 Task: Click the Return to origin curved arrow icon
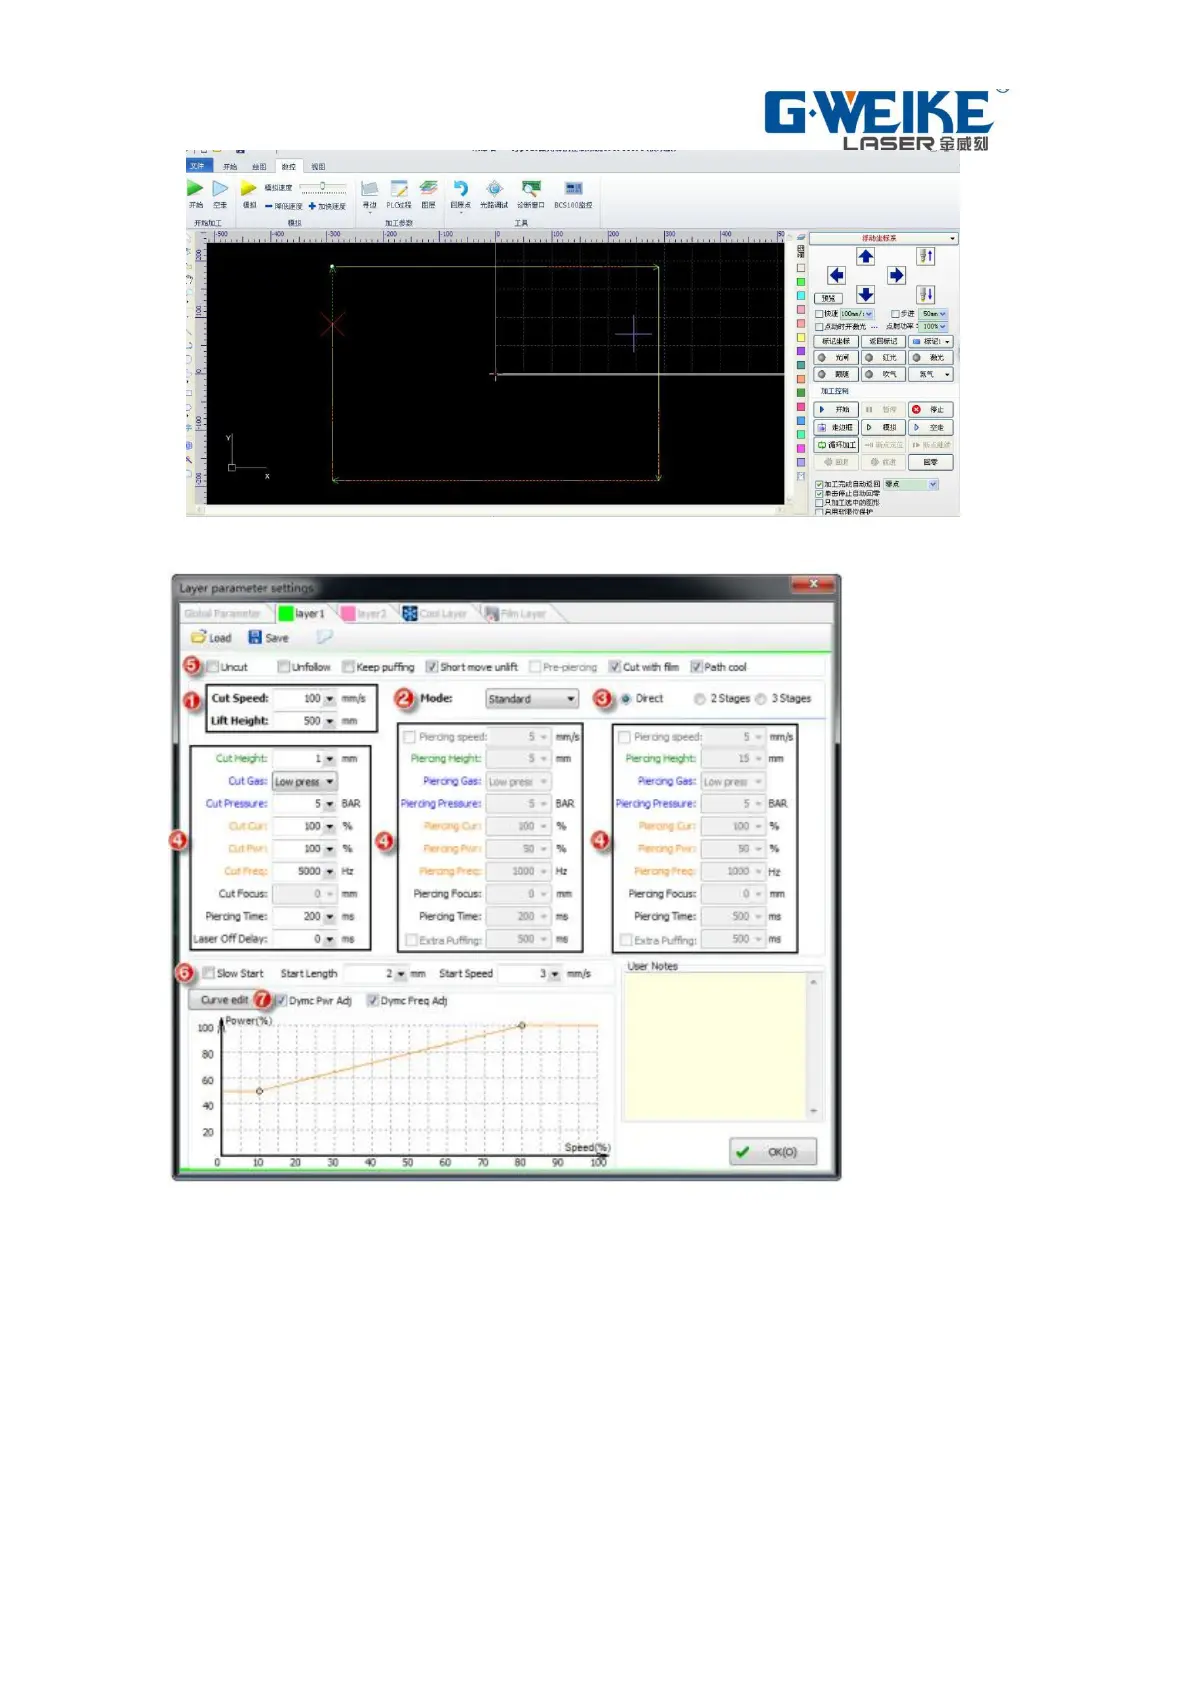tap(460, 188)
